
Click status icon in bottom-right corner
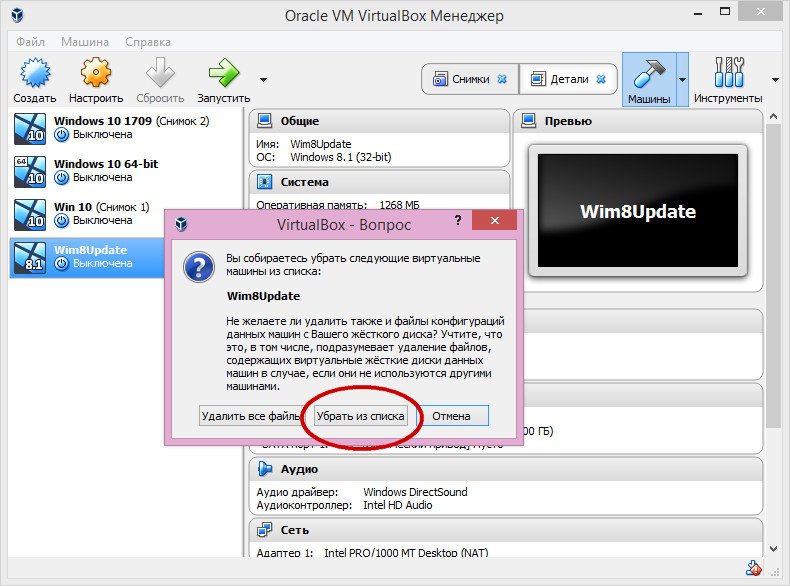pyautogui.click(x=750, y=570)
